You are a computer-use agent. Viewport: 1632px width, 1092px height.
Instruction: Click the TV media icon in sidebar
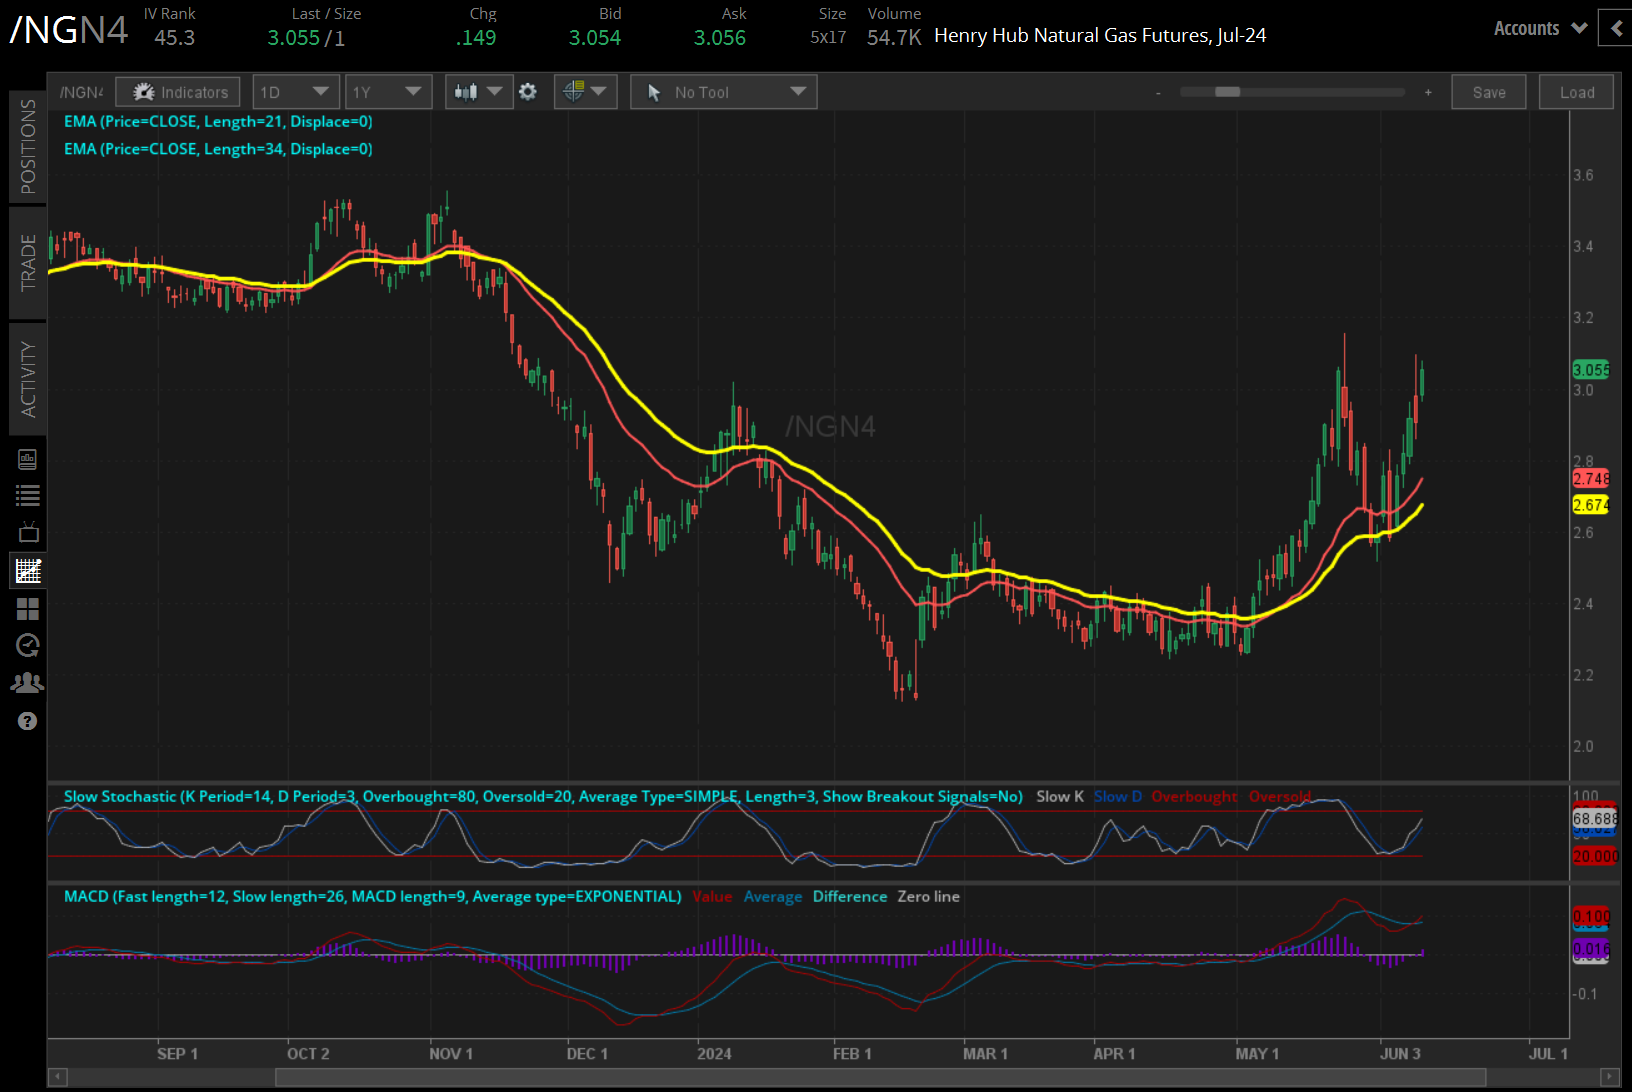point(28,532)
